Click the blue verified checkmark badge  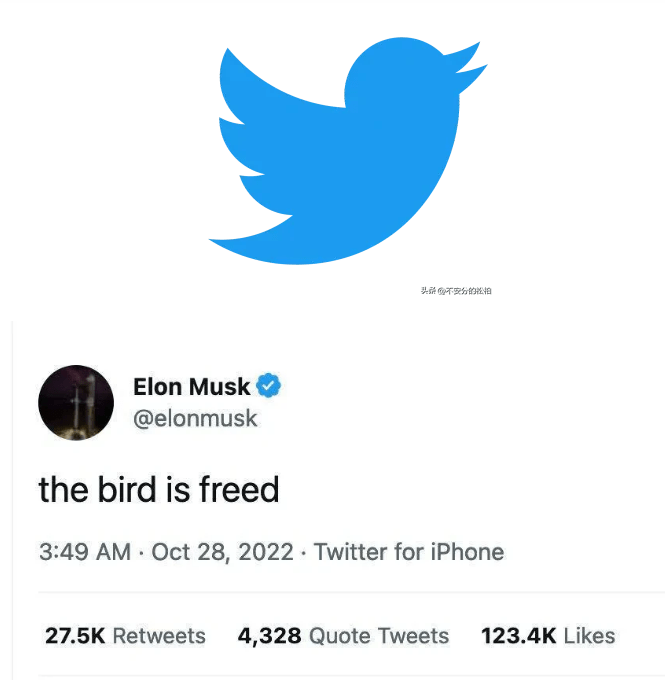coord(270,385)
